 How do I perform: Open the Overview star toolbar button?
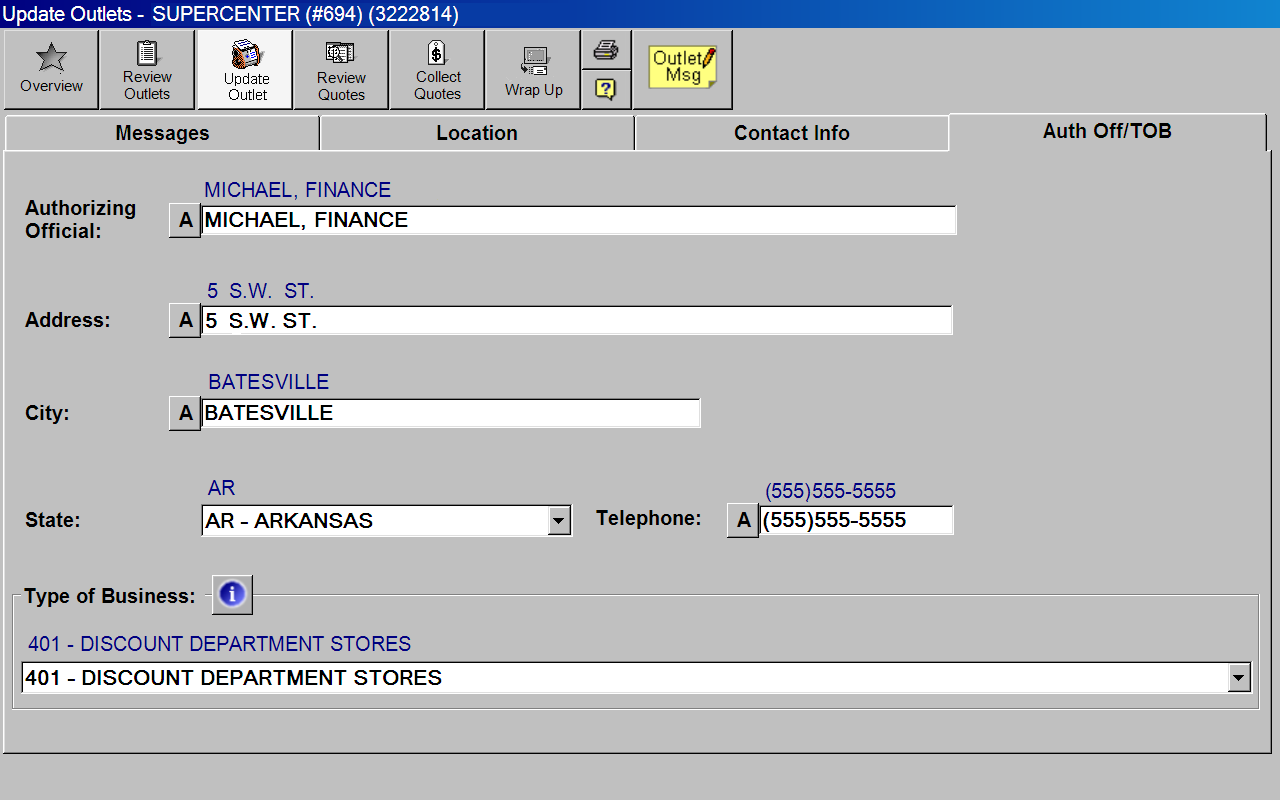coord(51,69)
